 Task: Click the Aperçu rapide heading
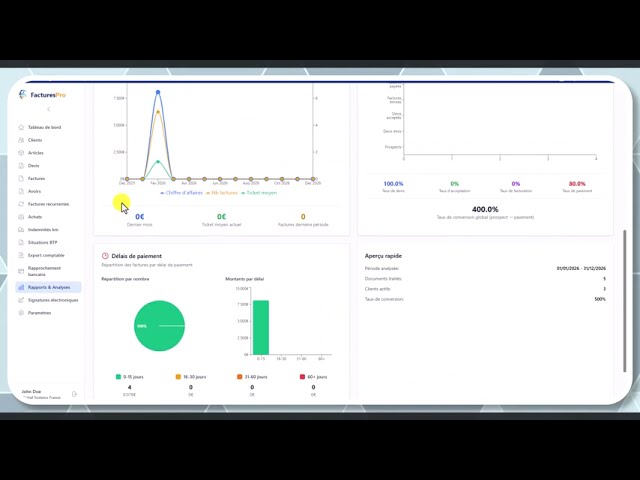coord(383,256)
